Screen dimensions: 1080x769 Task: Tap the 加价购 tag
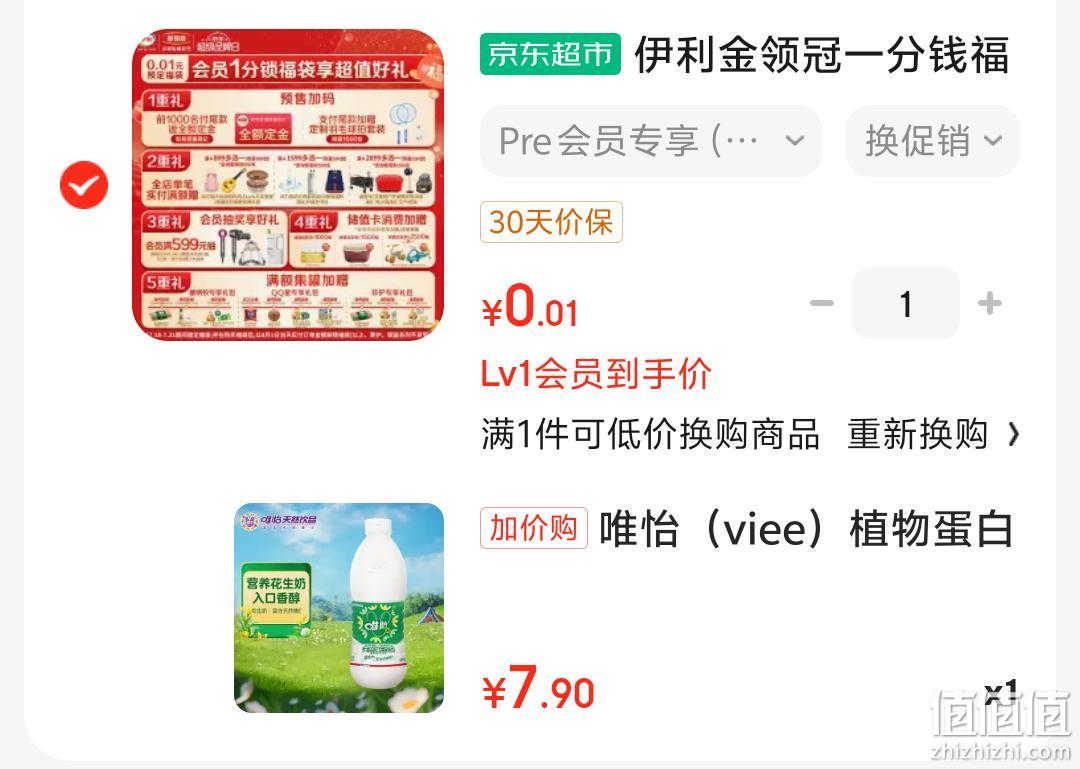pyautogui.click(x=534, y=528)
